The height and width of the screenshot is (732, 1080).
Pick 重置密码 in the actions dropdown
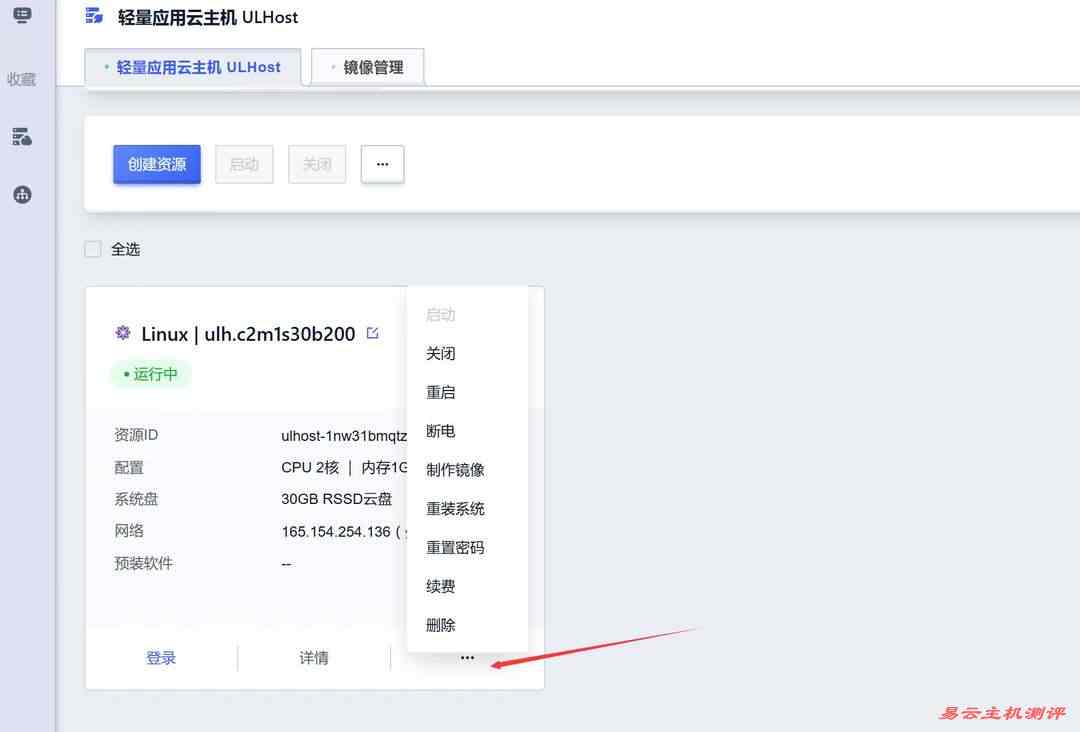(x=455, y=547)
